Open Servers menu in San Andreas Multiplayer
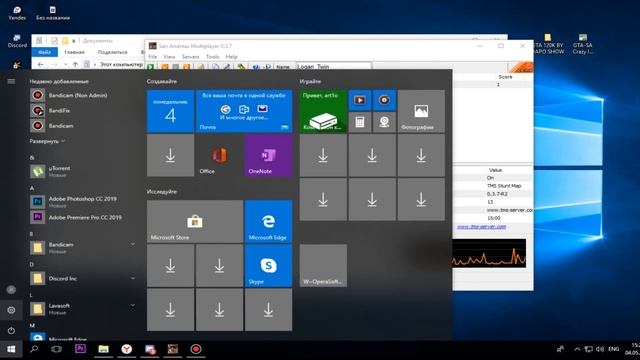640x360 pixels. tap(191, 57)
